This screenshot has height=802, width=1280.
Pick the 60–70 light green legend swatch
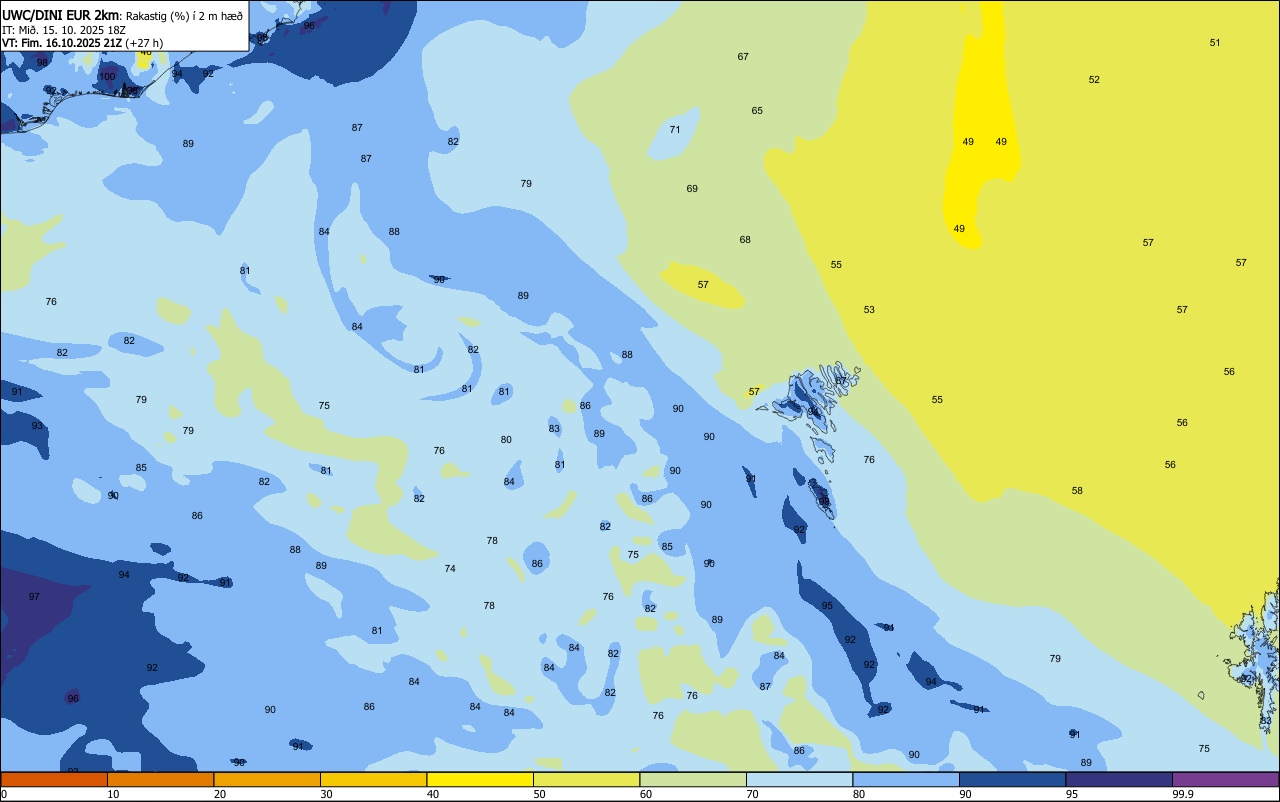click(x=693, y=779)
